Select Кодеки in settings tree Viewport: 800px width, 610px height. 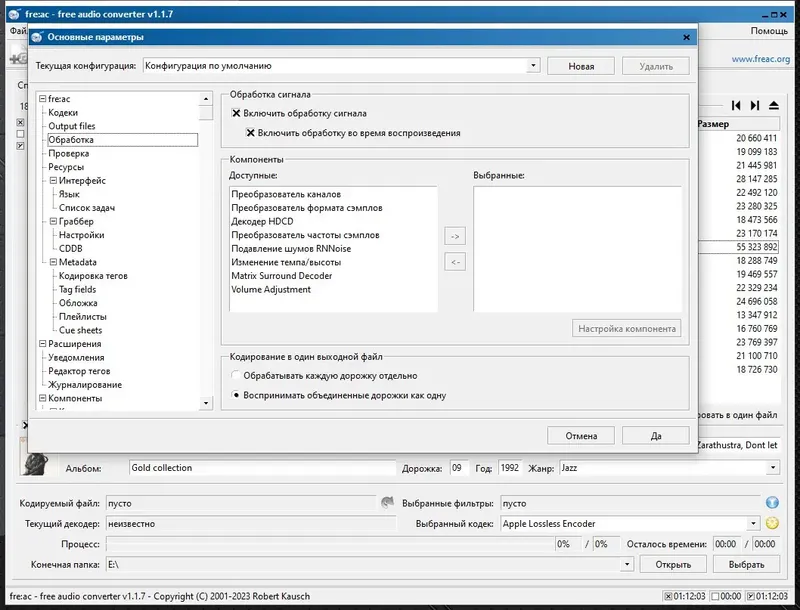click(63, 113)
